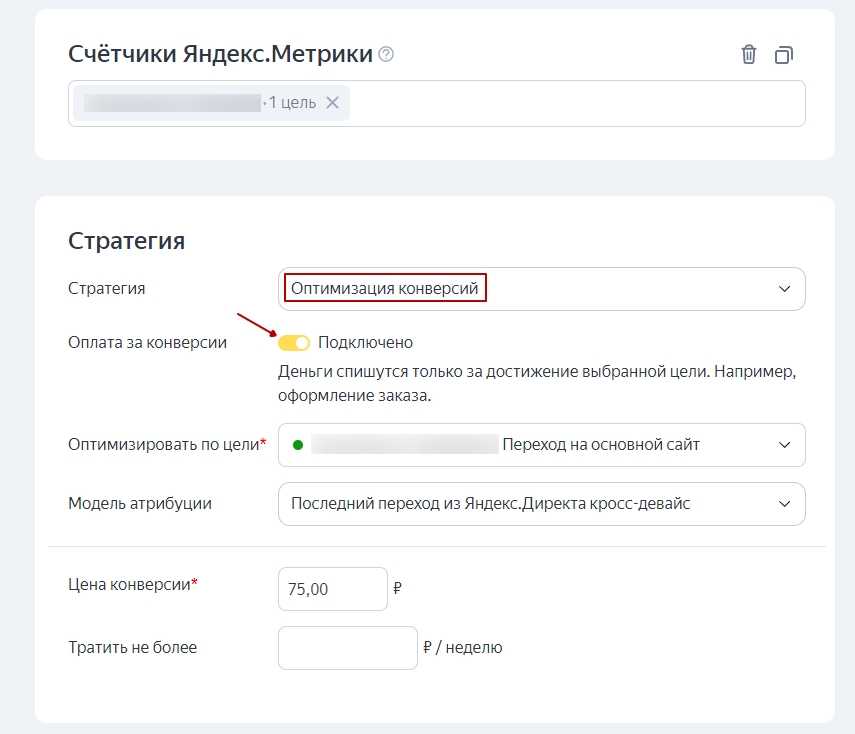This screenshot has width=855, height=734.
Task: Click the Модель атрибуции label
Action: [139, 504]
